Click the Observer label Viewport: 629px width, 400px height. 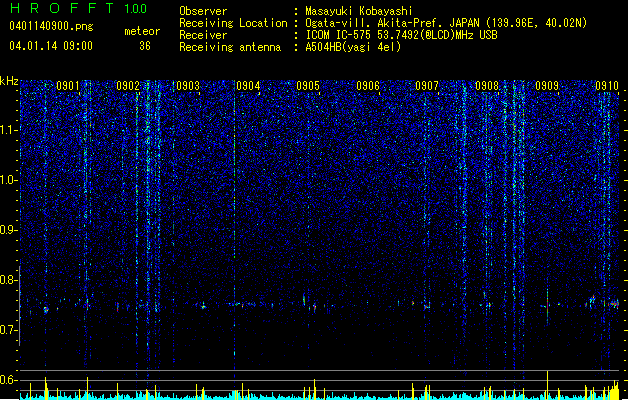click(x=203, y=11)
